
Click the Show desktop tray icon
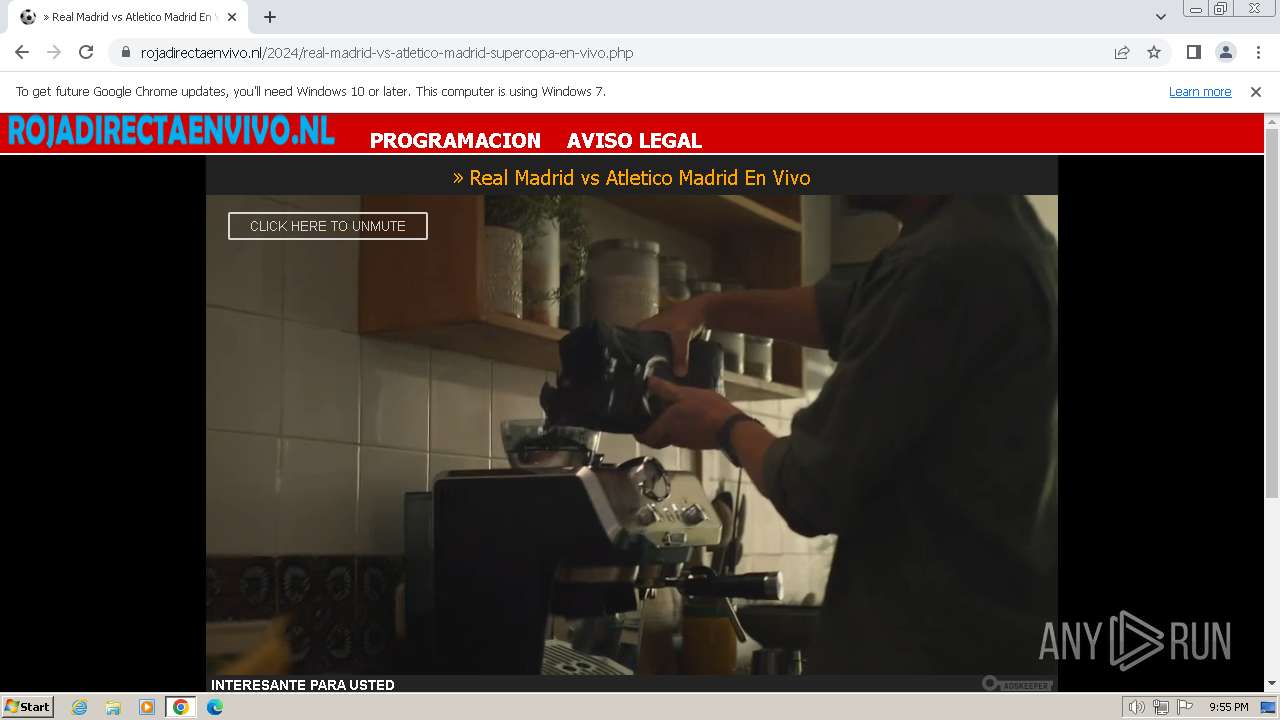(1269, 707)
